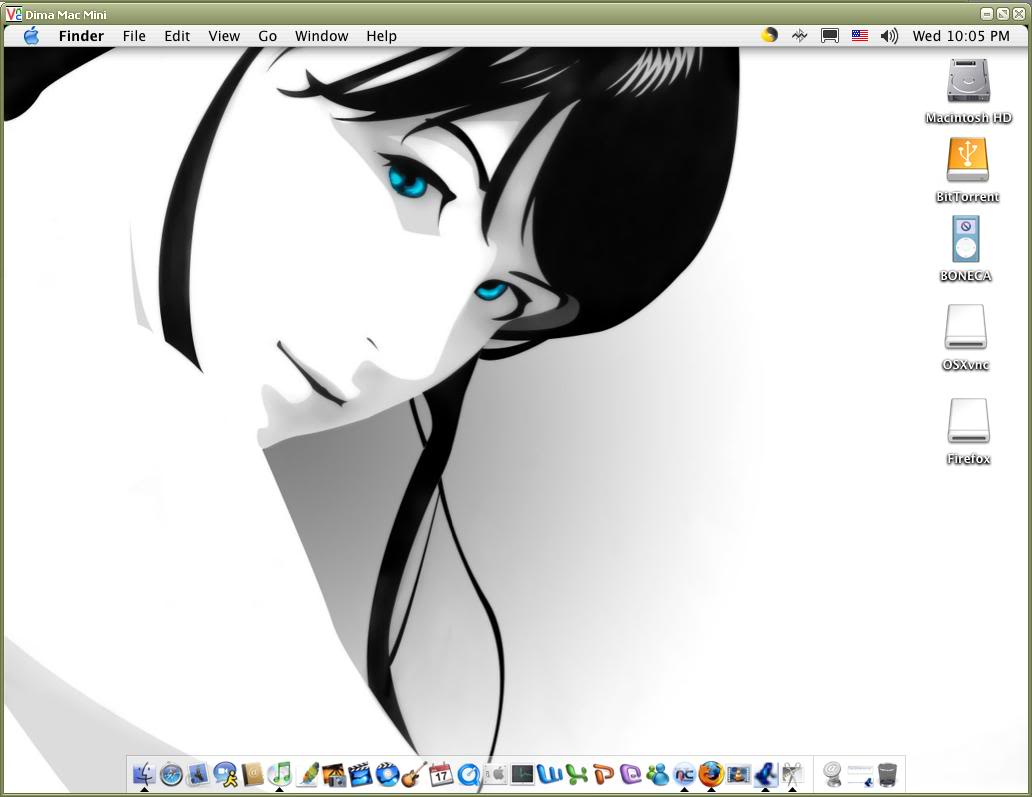The width and height of the screenshot is (1032, 797).
Task: Launch Microsoft Word from the Dock
Action: click(x=550, y=774)
